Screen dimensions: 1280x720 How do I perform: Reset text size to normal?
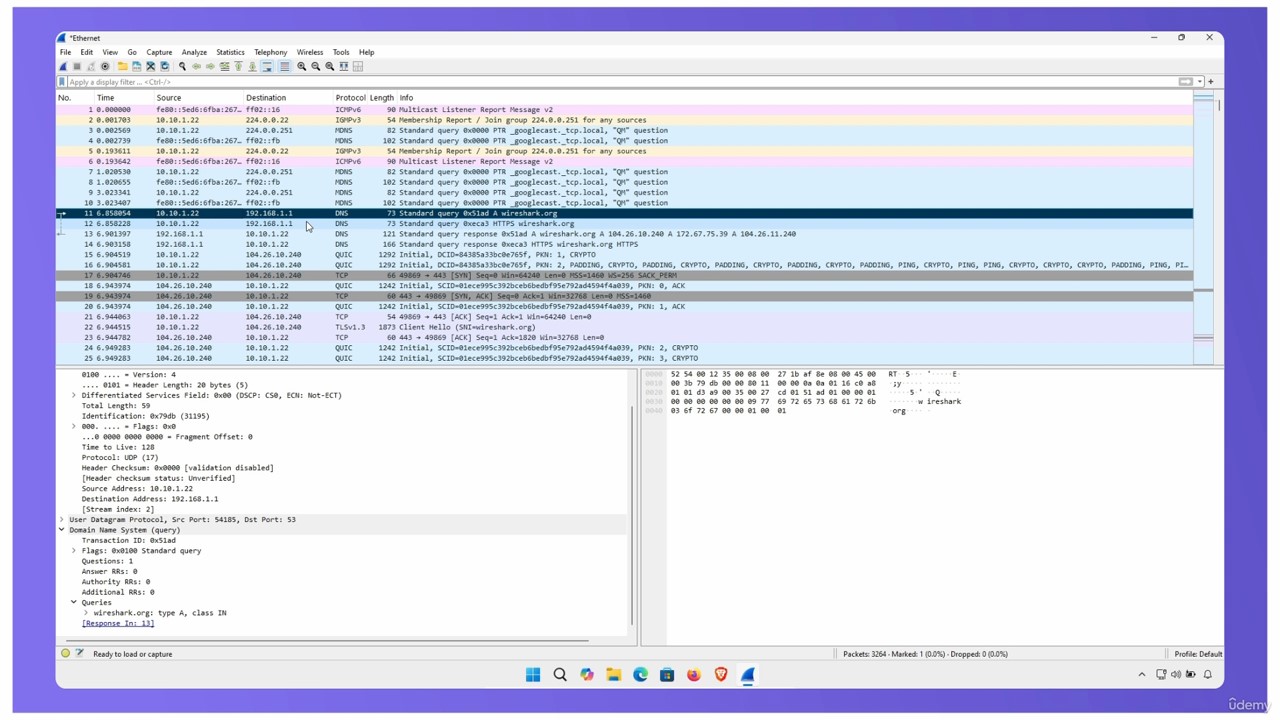(329, 67)
